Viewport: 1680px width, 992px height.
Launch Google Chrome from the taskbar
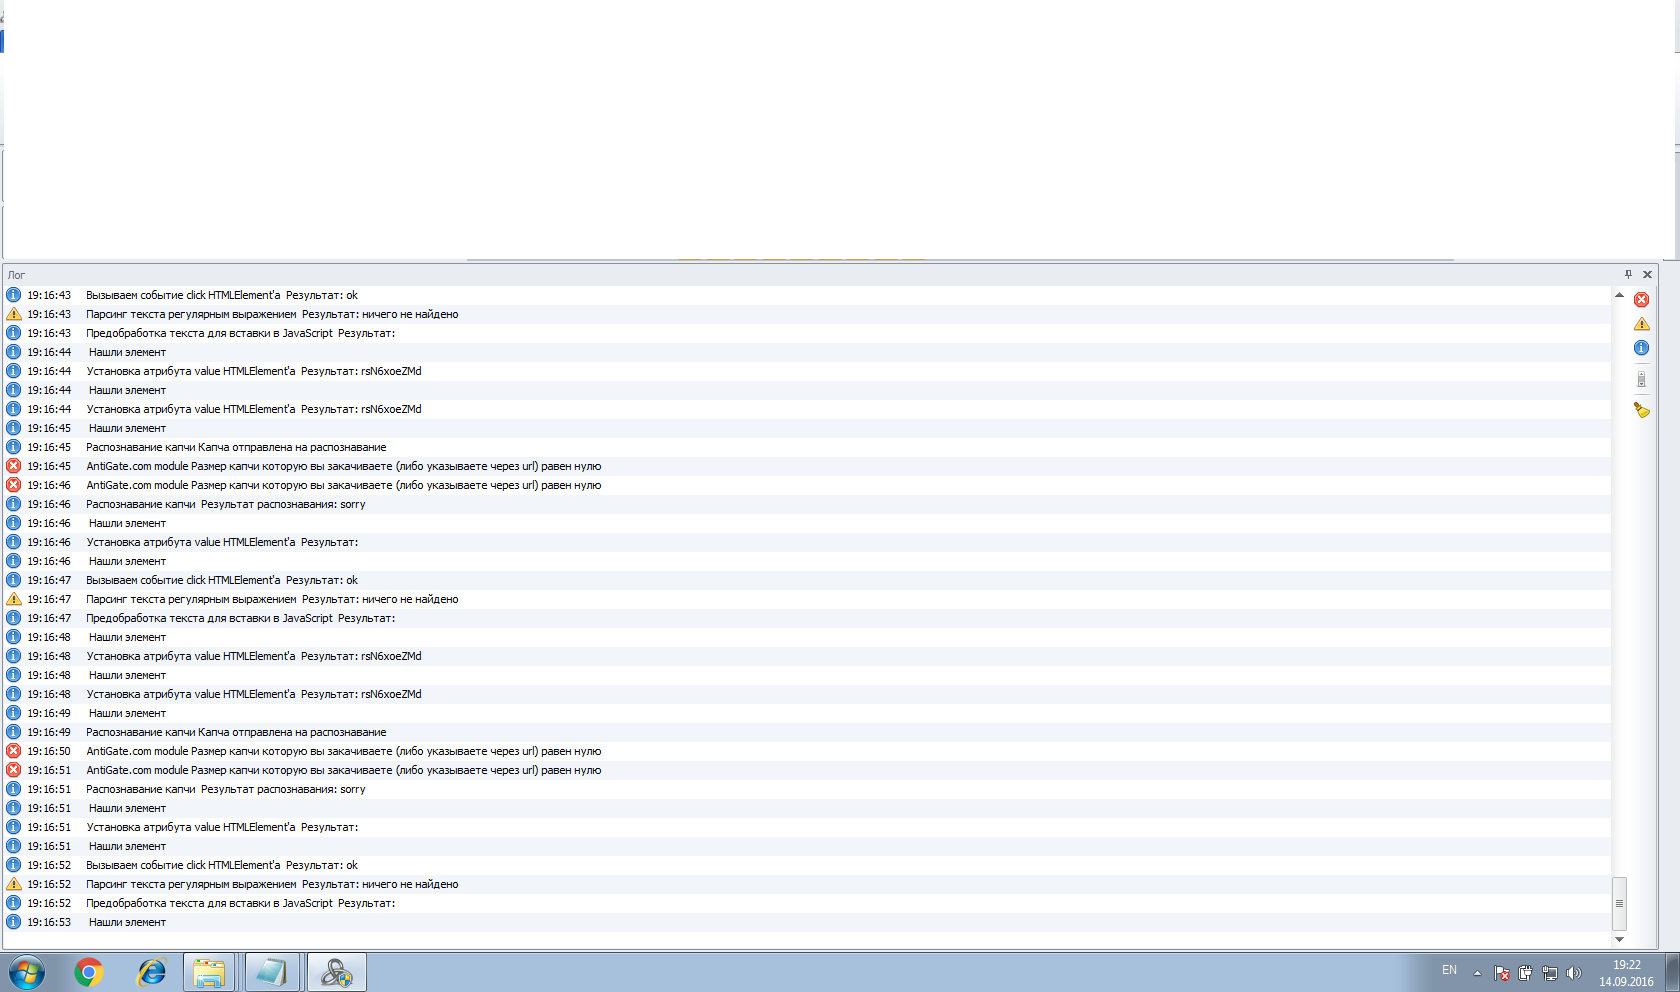coord(89,972)
